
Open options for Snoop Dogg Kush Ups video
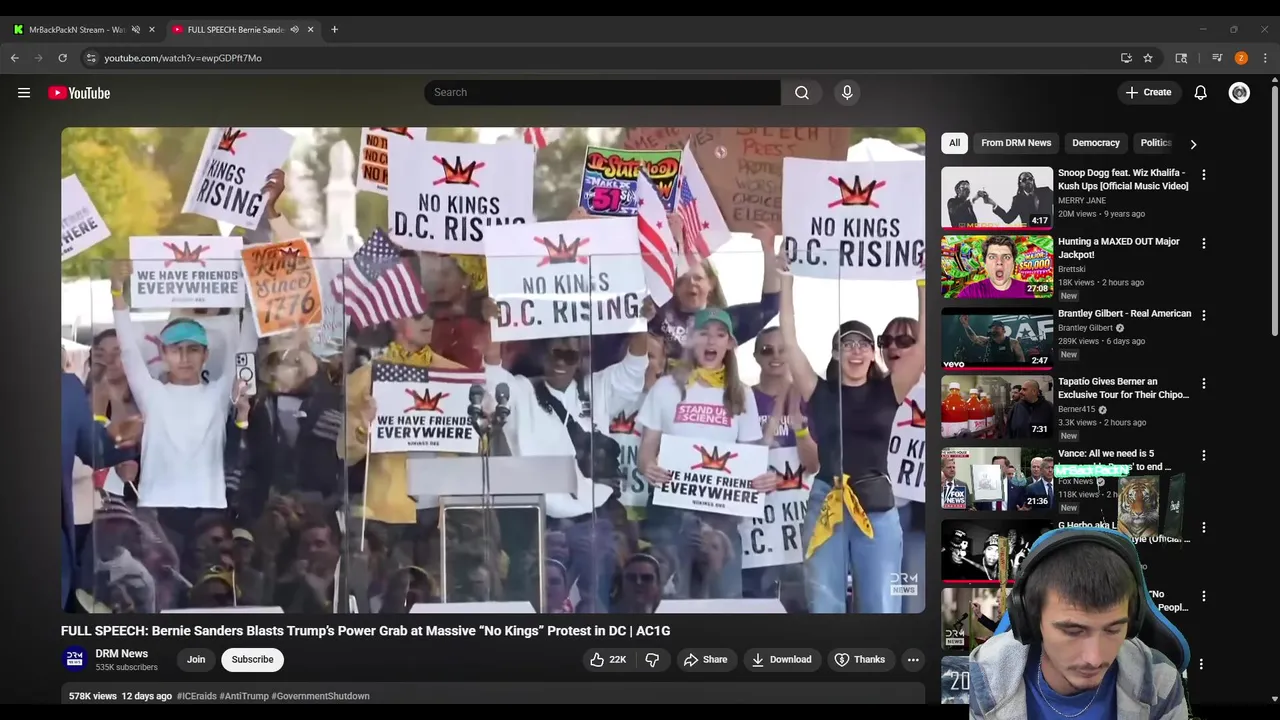[x=1204, y=174]
